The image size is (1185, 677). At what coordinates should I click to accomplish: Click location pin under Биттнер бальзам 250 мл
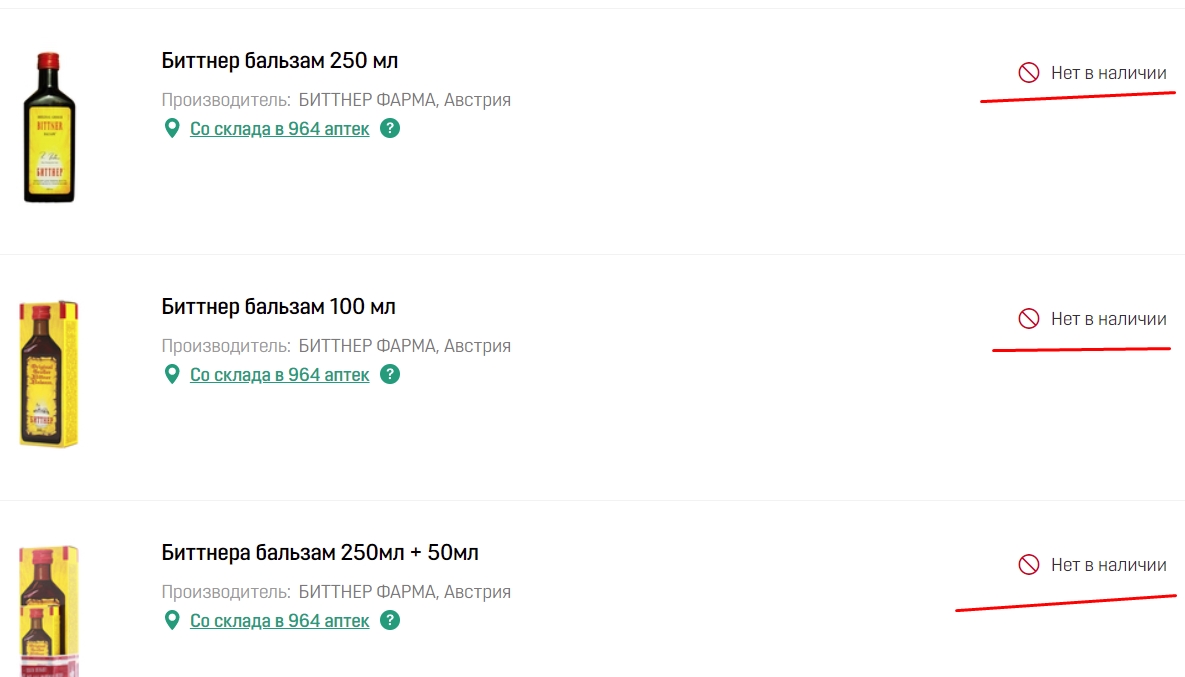coord(172,128)
